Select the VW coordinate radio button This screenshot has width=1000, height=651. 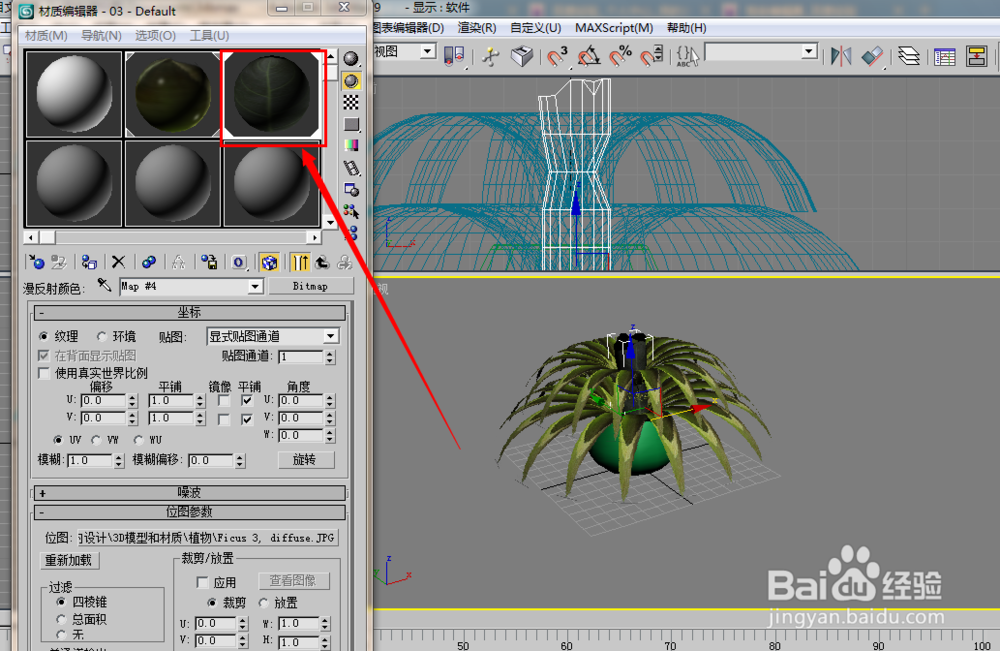click(x=96, y=440)
